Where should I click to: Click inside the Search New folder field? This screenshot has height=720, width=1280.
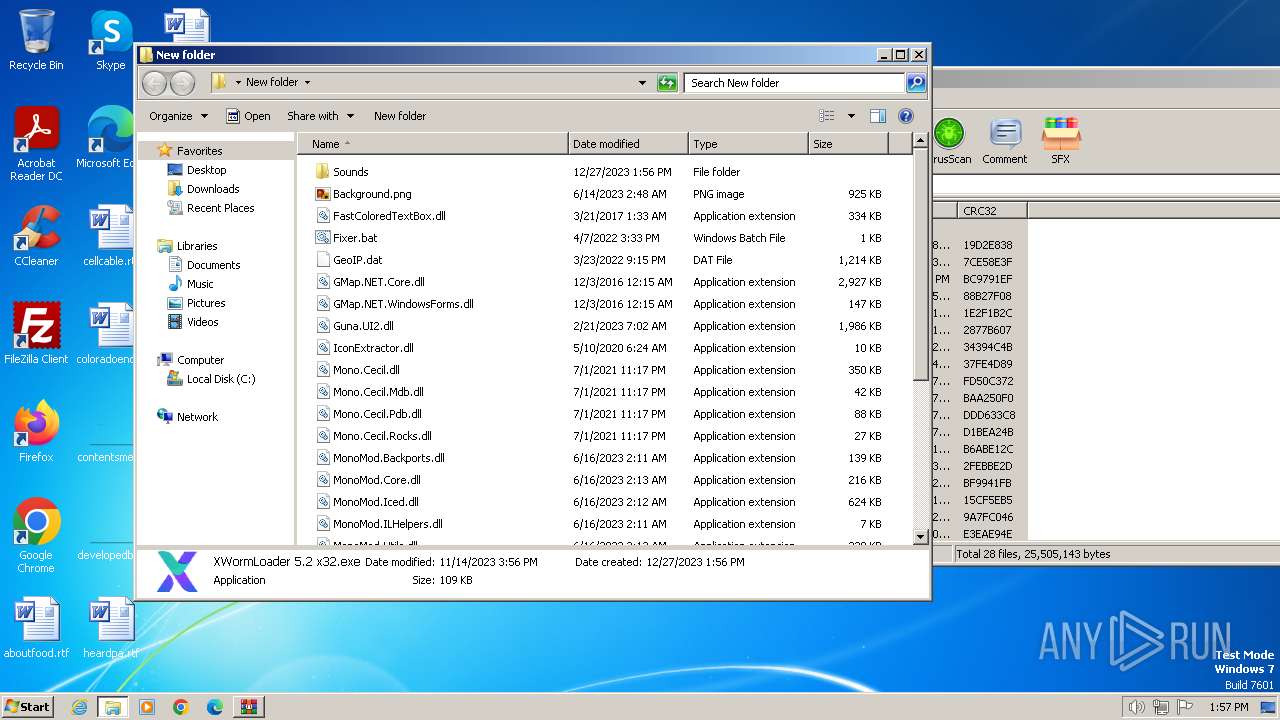(x=795, y=83)
